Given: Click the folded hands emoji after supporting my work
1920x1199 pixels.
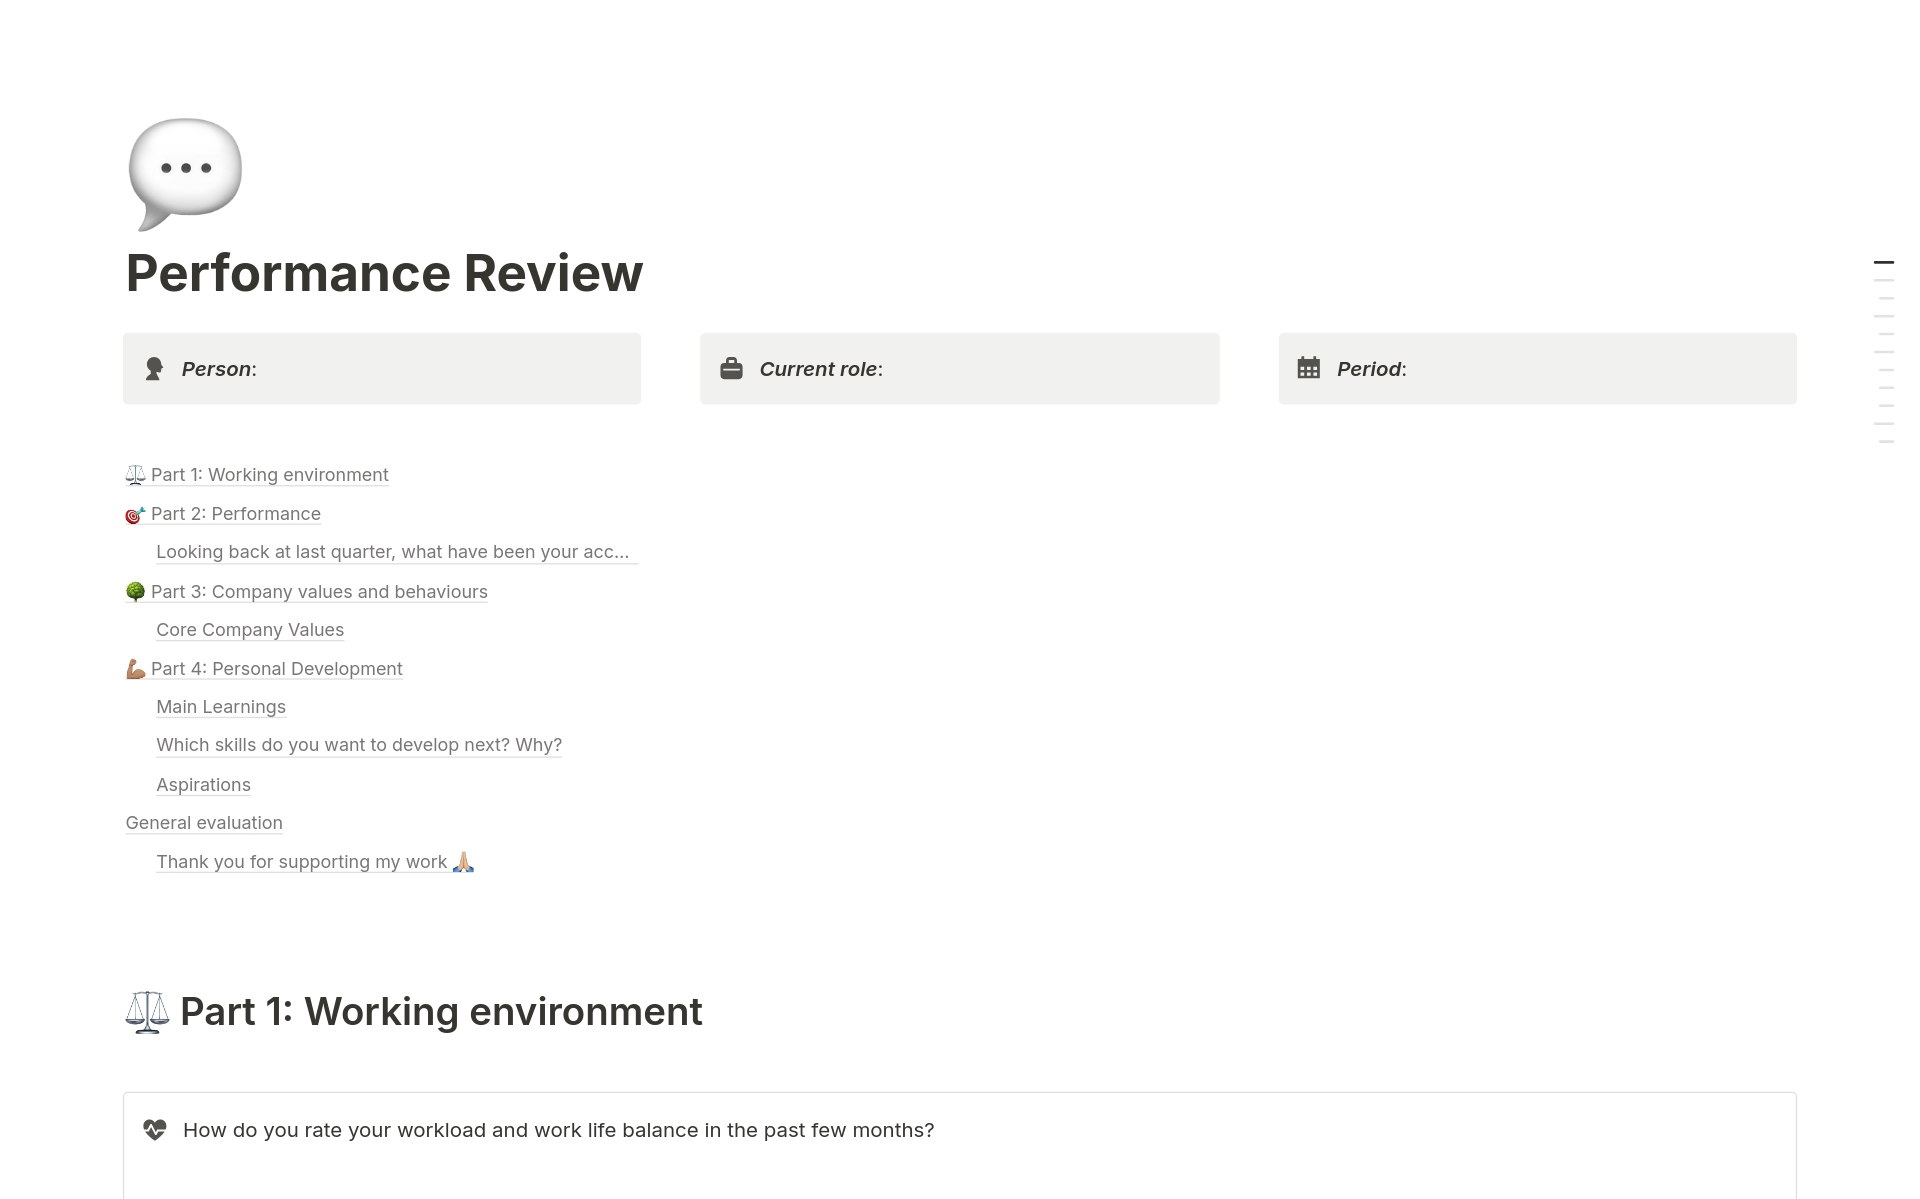Looking at the screenshot, I should (x=463, y=861).
